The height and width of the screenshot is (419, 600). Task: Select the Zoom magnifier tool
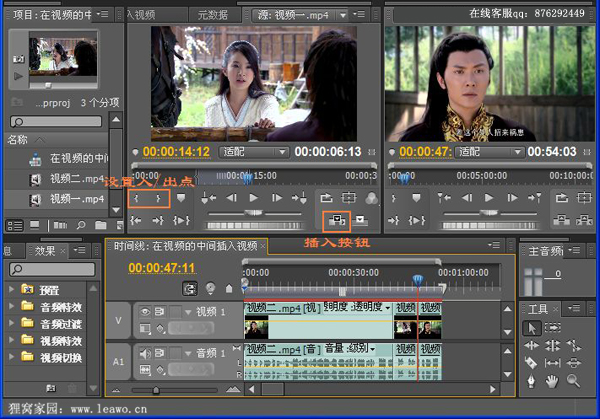pyautogui.click(x=573, y=381)
